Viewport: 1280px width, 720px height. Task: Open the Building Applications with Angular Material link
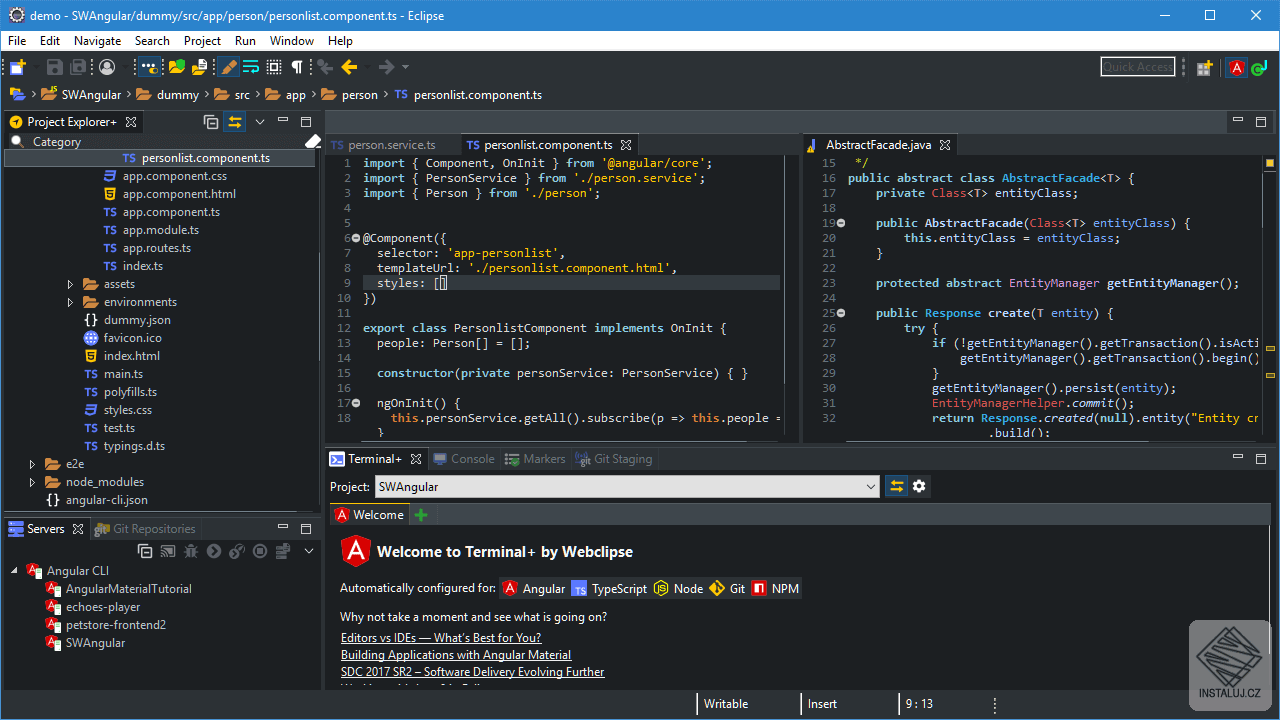tap(455, 655)
